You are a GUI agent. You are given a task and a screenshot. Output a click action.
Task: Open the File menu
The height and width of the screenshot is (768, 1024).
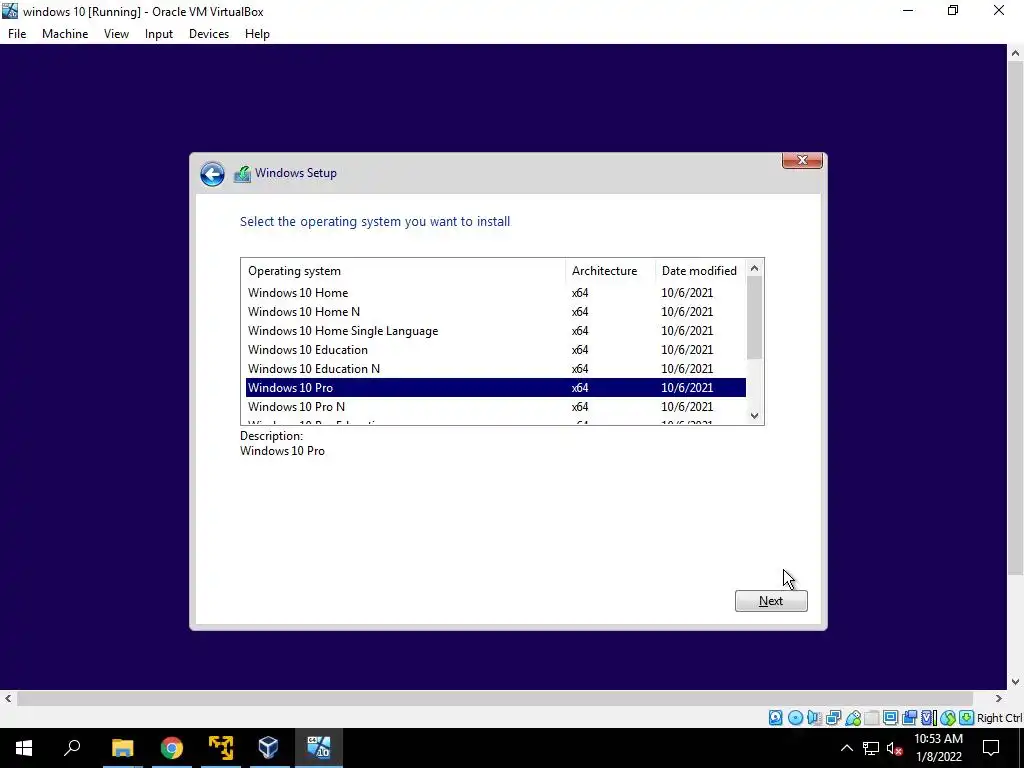click(17, 34)
